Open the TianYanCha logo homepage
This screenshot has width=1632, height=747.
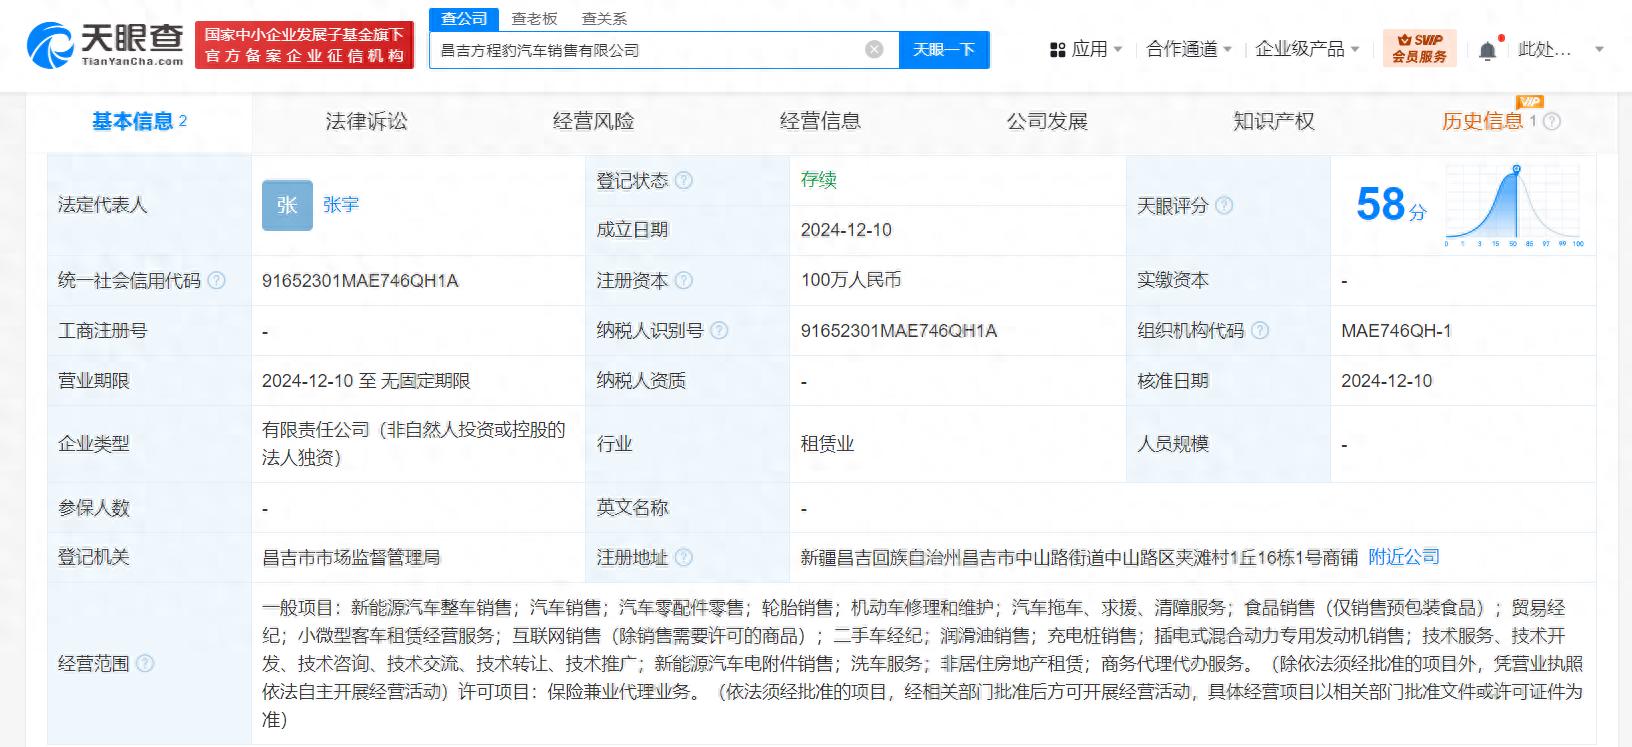pyautogui.click(x=105, y=46)
